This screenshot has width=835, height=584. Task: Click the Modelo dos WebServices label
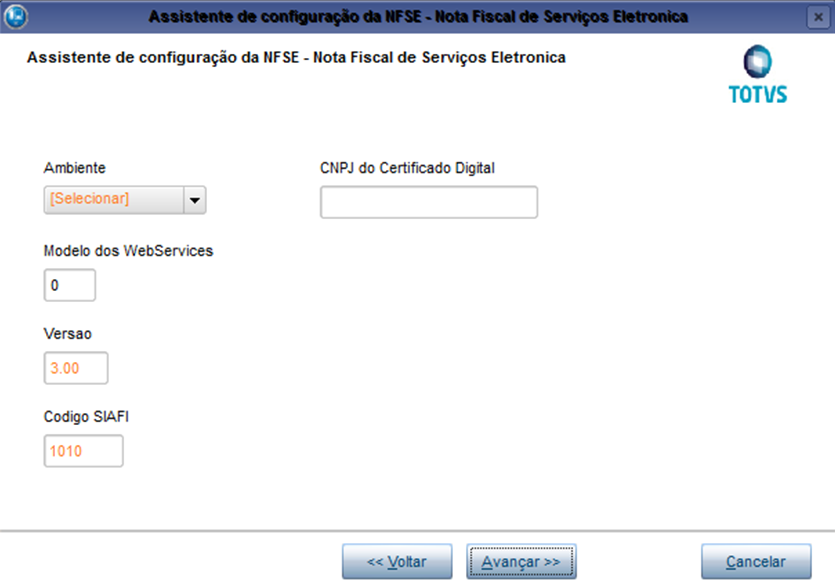(x=128, y=251)
